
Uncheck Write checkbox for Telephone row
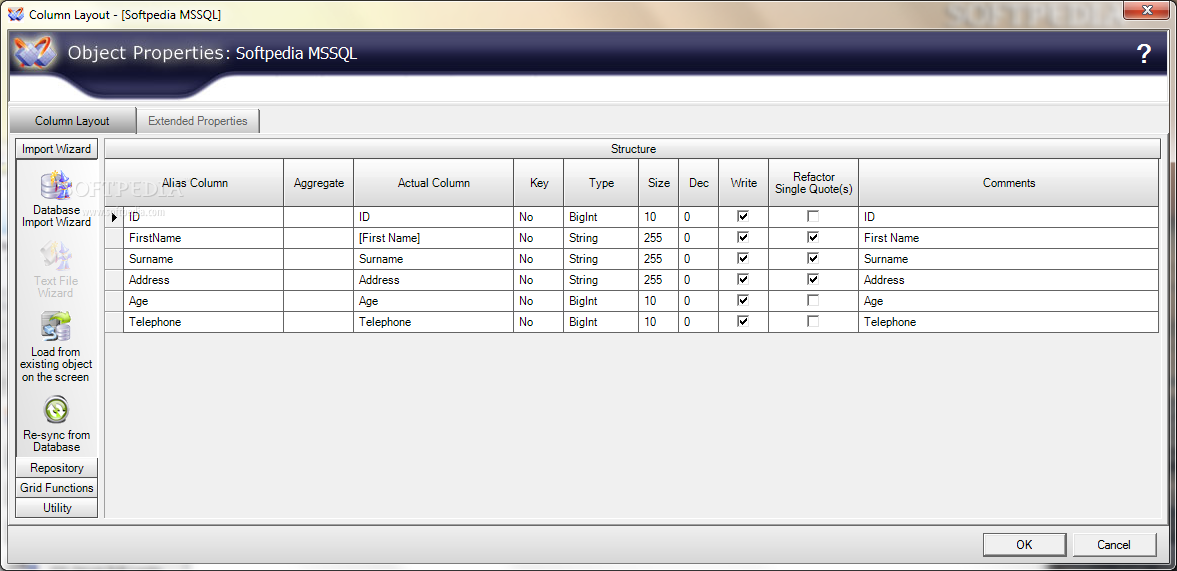click(x=743, y=321)
